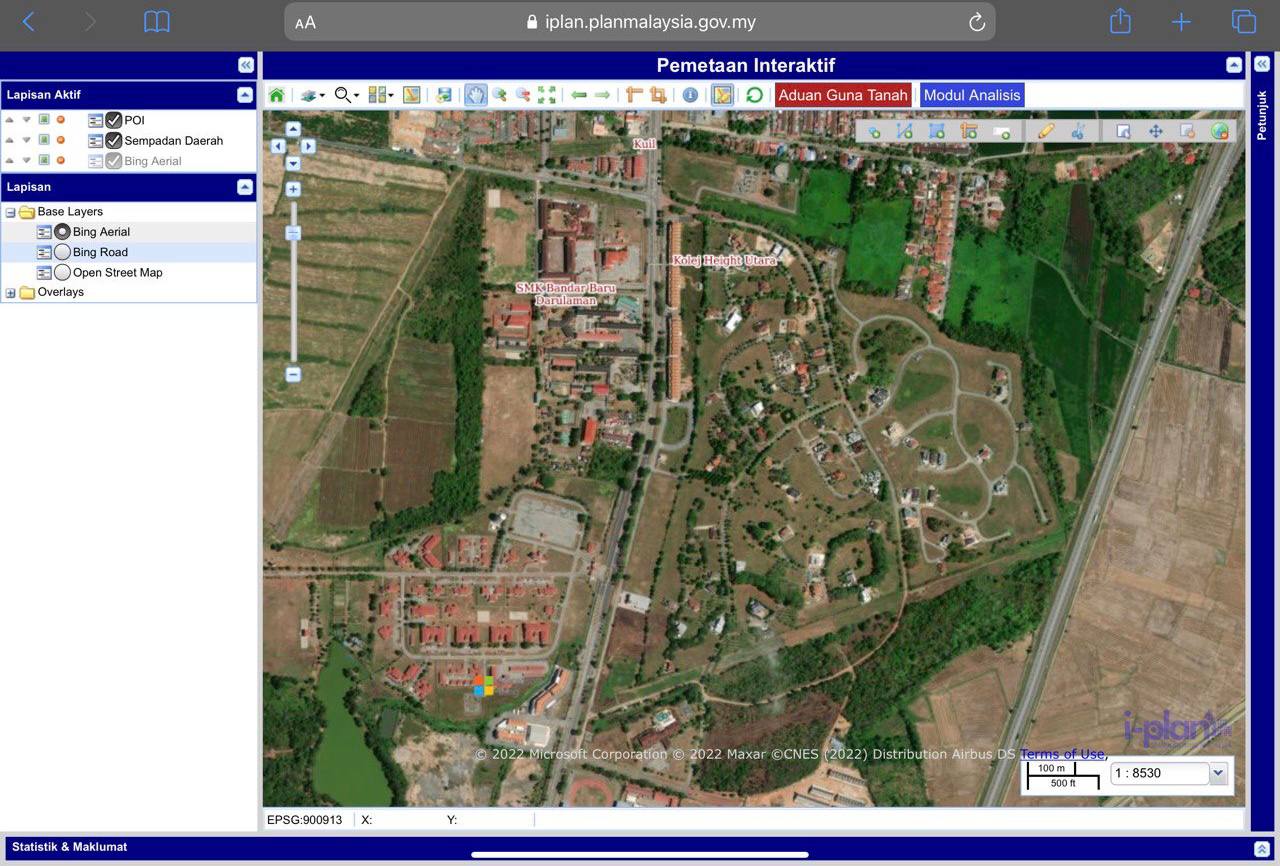Open the Terms of Use link
1280x866 pixels.
click(1062, 754)
